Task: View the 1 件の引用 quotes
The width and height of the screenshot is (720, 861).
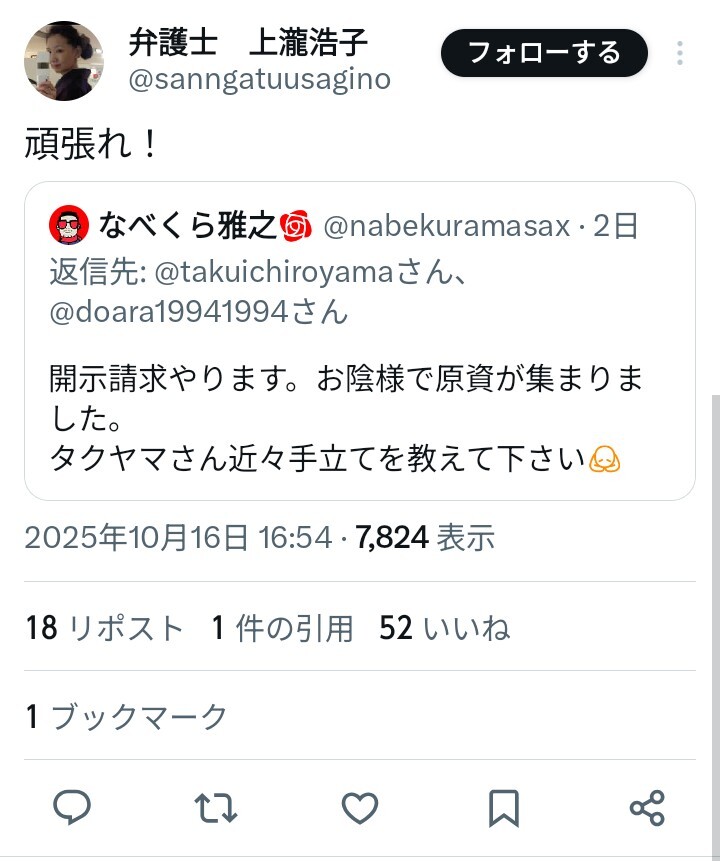Action: click(282, 627)
